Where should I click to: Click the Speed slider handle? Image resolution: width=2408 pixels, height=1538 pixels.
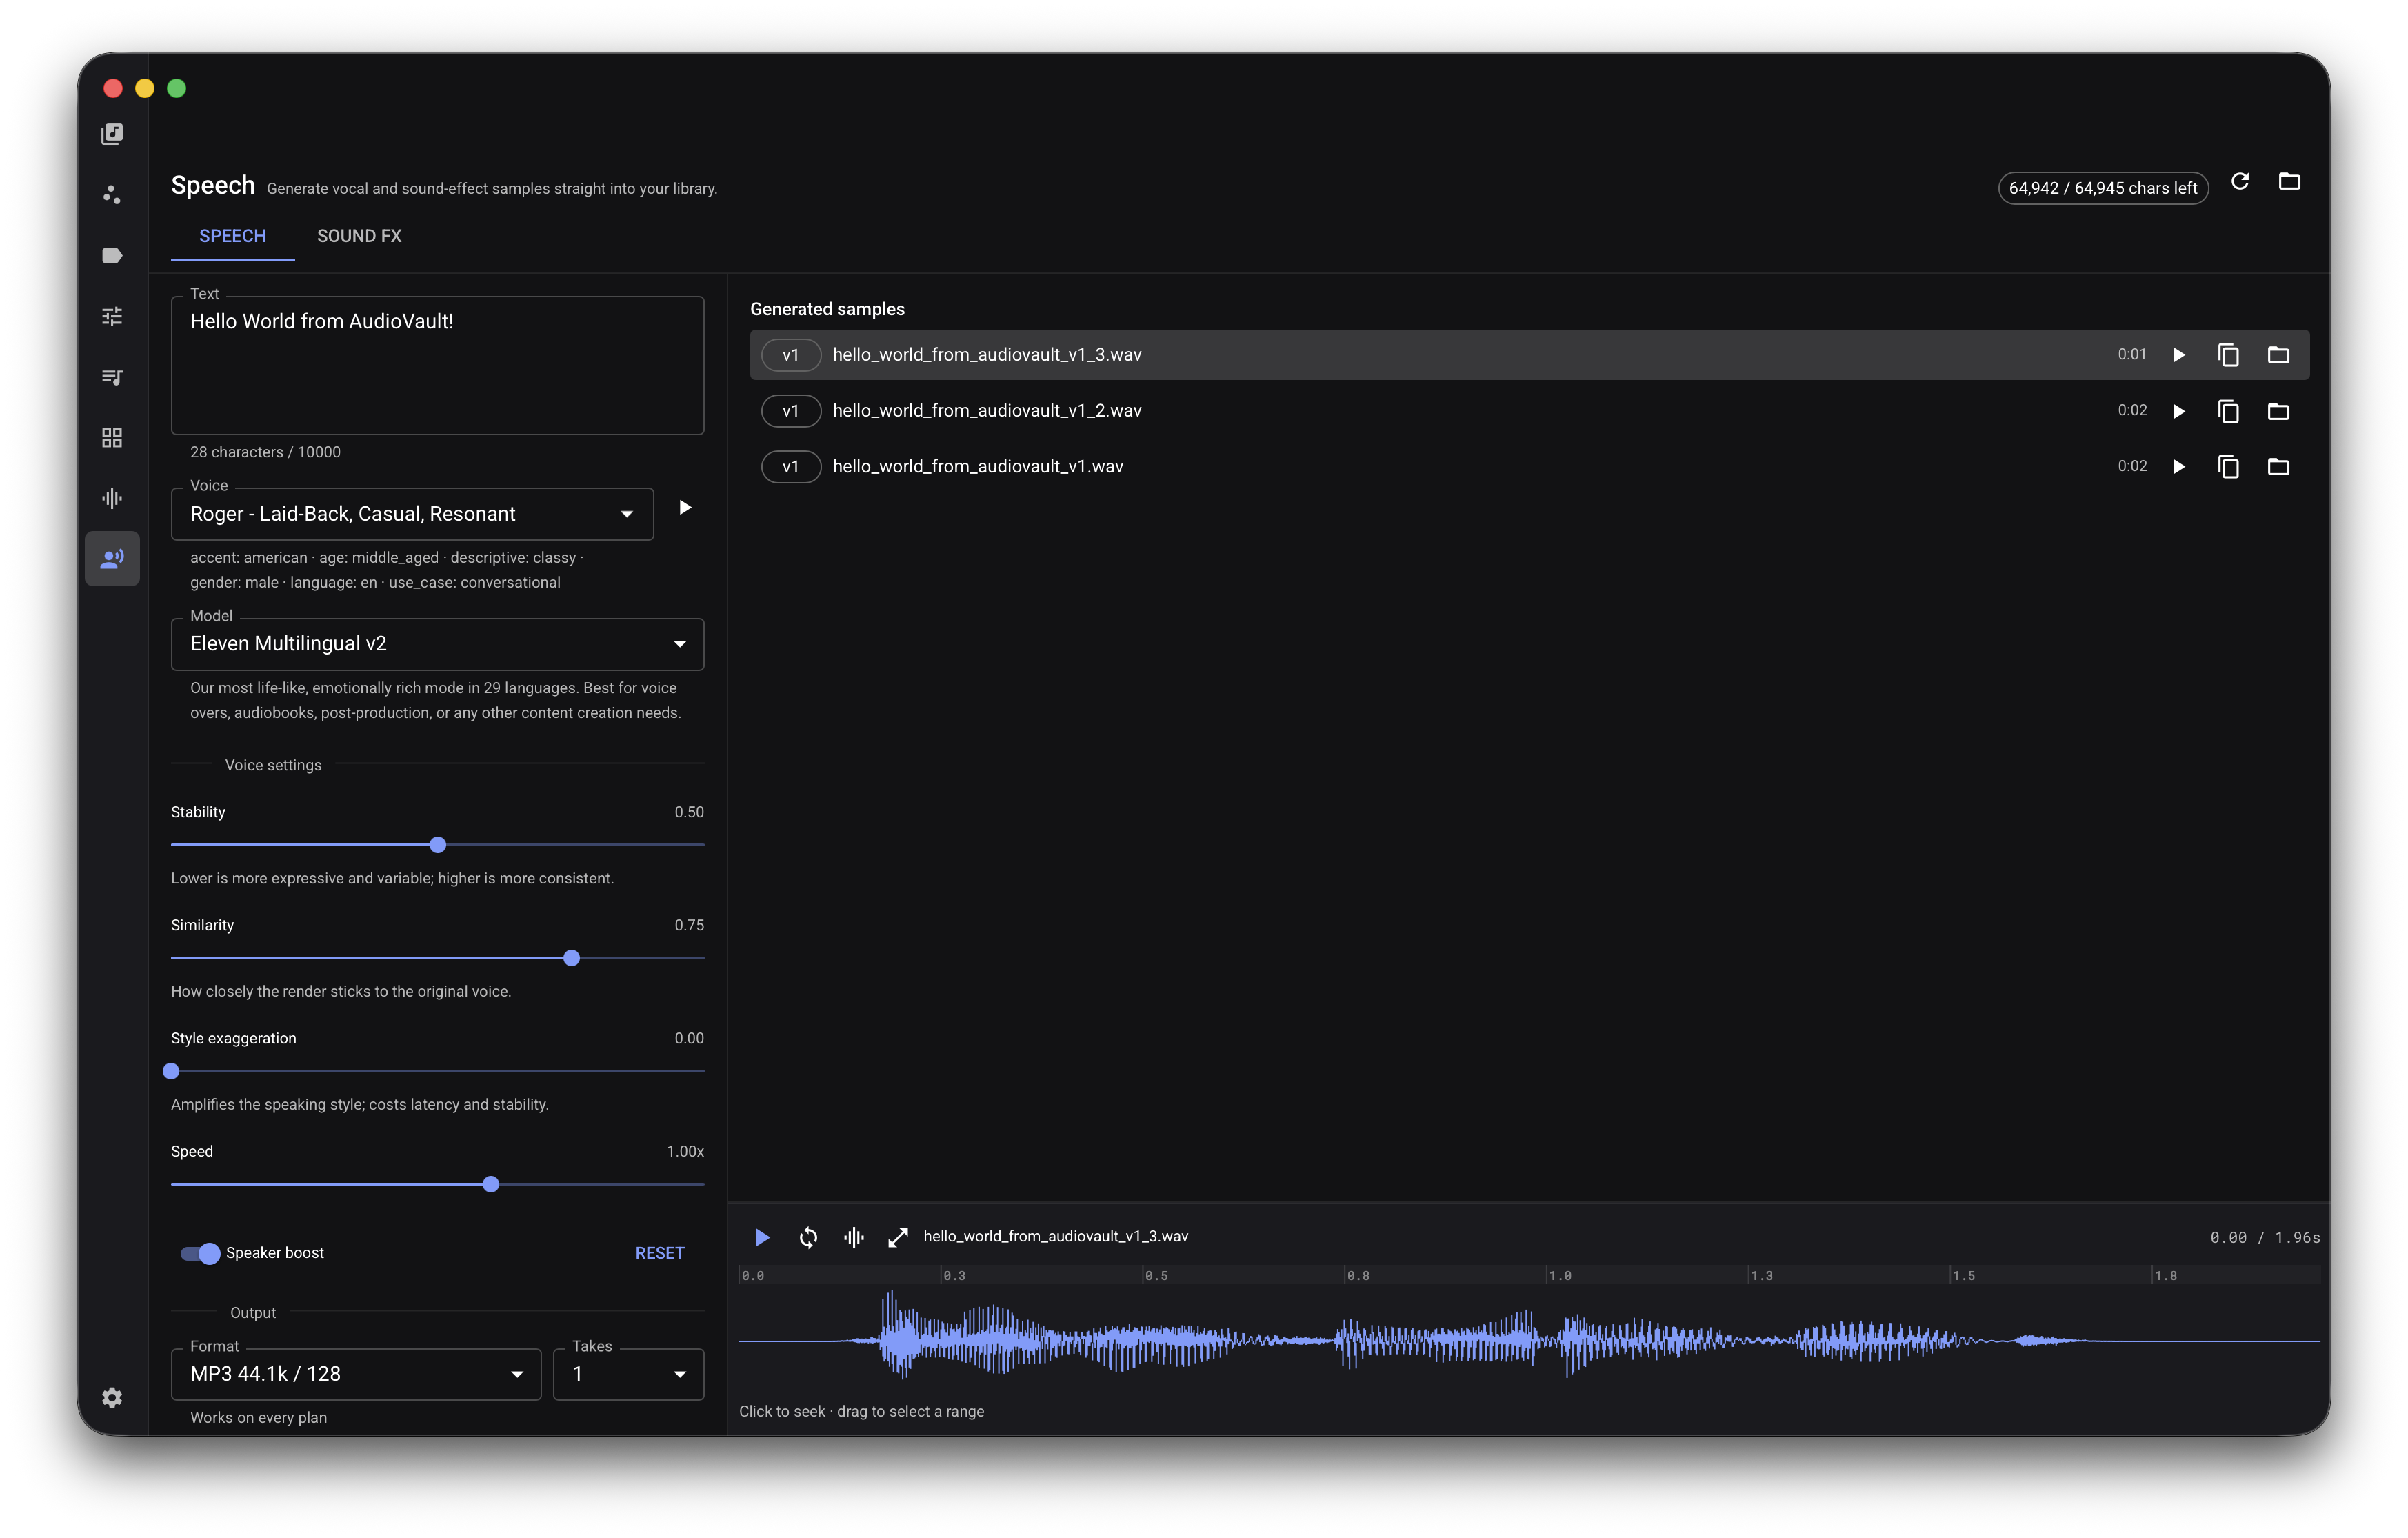(x=491, y=1184)
